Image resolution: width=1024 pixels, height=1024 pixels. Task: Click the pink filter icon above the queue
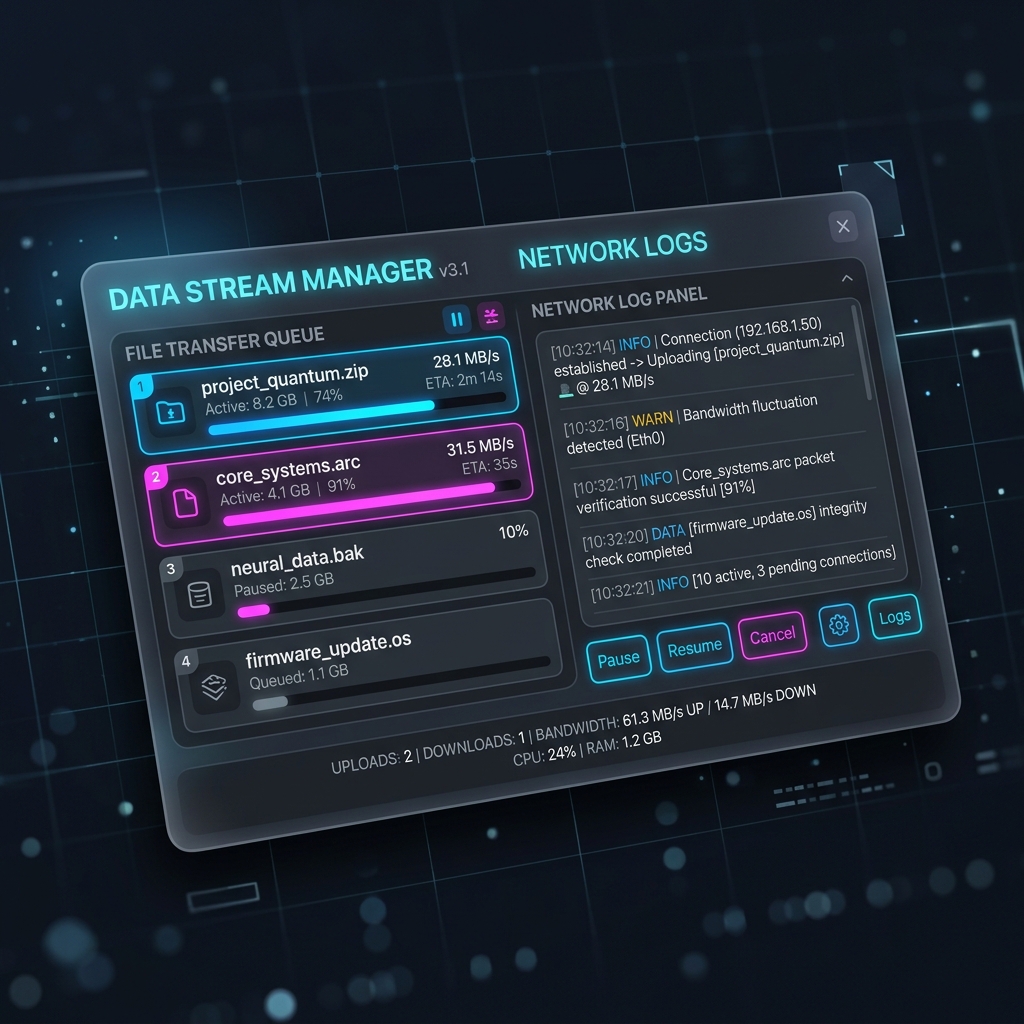(490, 316)
